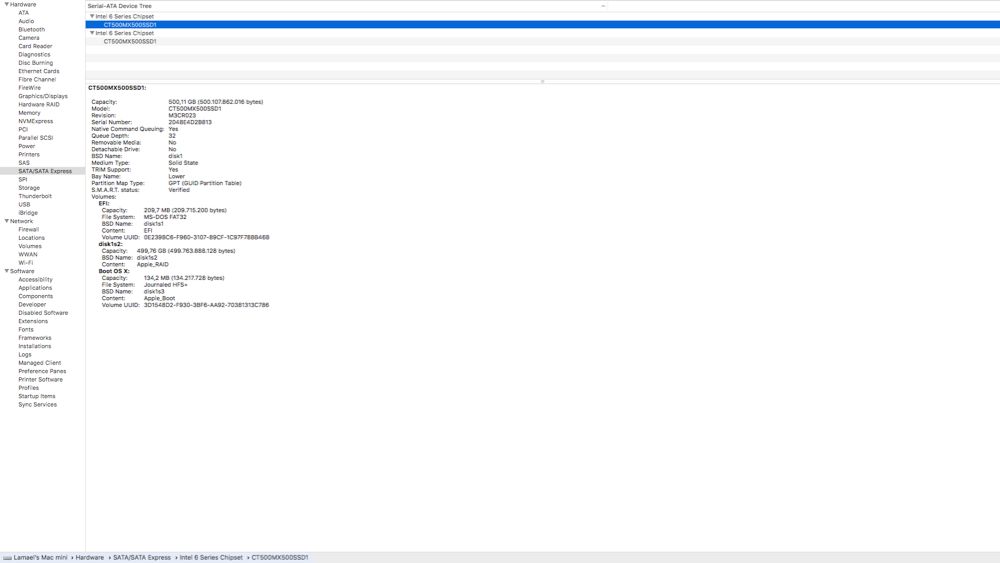Open SPI in the sidebar
Viewport: 1000px width, 563px height.
(x=23, y=179)
